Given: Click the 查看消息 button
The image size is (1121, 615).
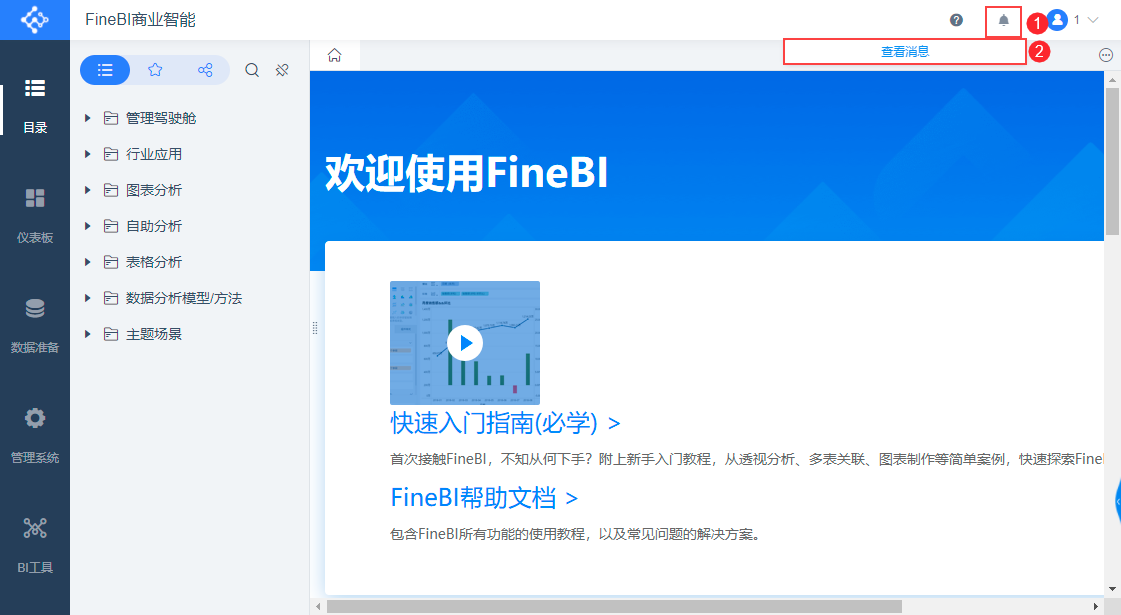Looking at the screenshot, I should [x=905, y=51].
